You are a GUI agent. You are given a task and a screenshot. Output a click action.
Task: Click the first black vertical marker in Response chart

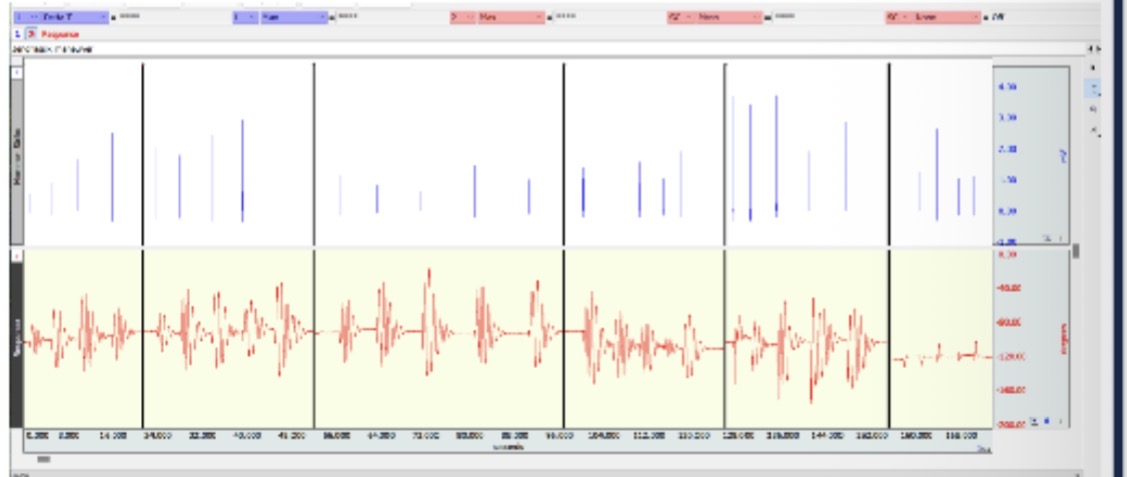tap(143, 340)
